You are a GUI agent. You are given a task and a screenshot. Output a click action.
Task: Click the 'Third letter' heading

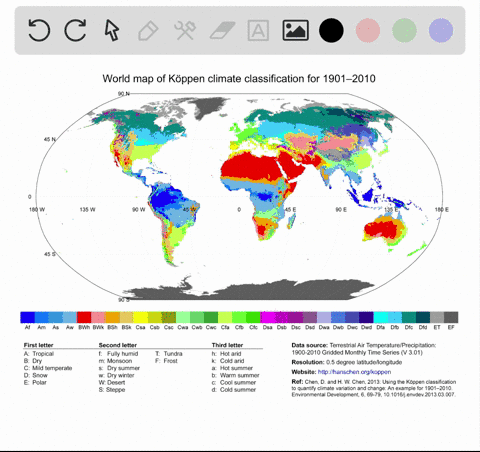click(227, 345)
